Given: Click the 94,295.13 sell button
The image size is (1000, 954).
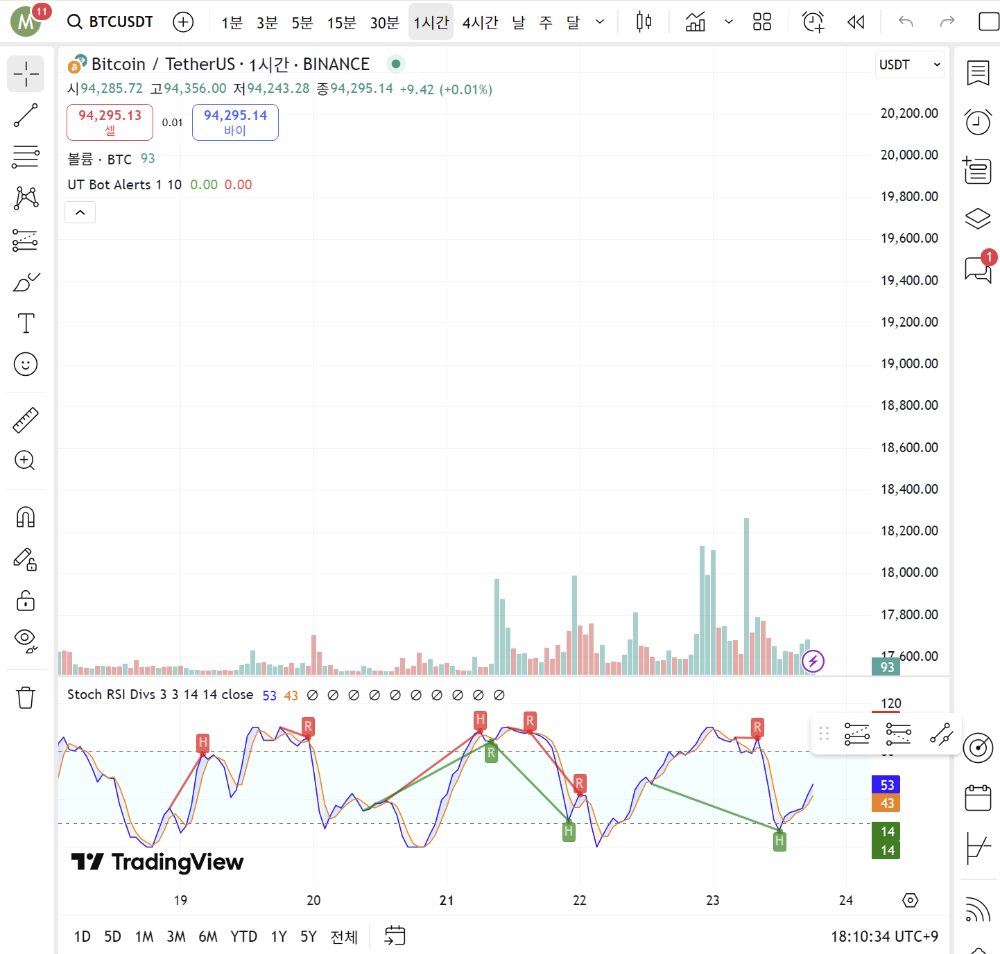Looking at the screenshot, I should click(110, 122).
